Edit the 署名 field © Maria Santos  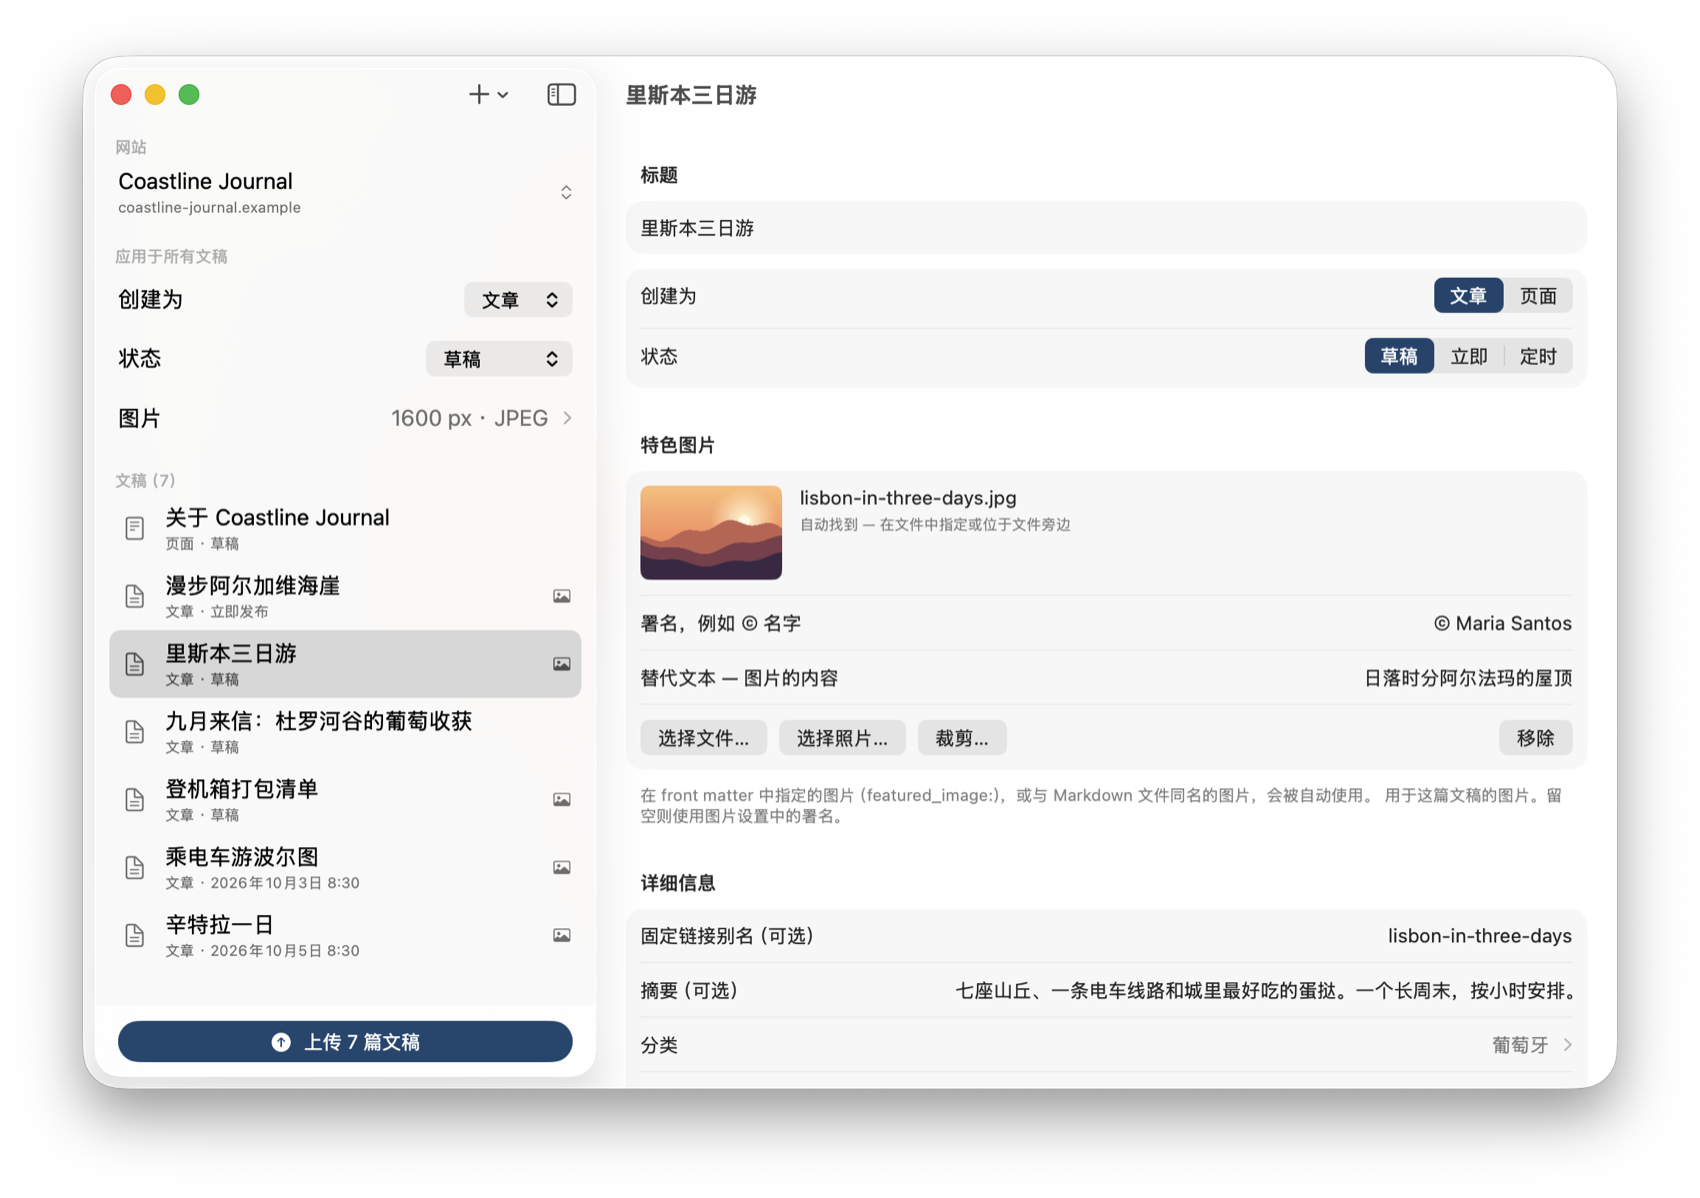click(1106, 624)
